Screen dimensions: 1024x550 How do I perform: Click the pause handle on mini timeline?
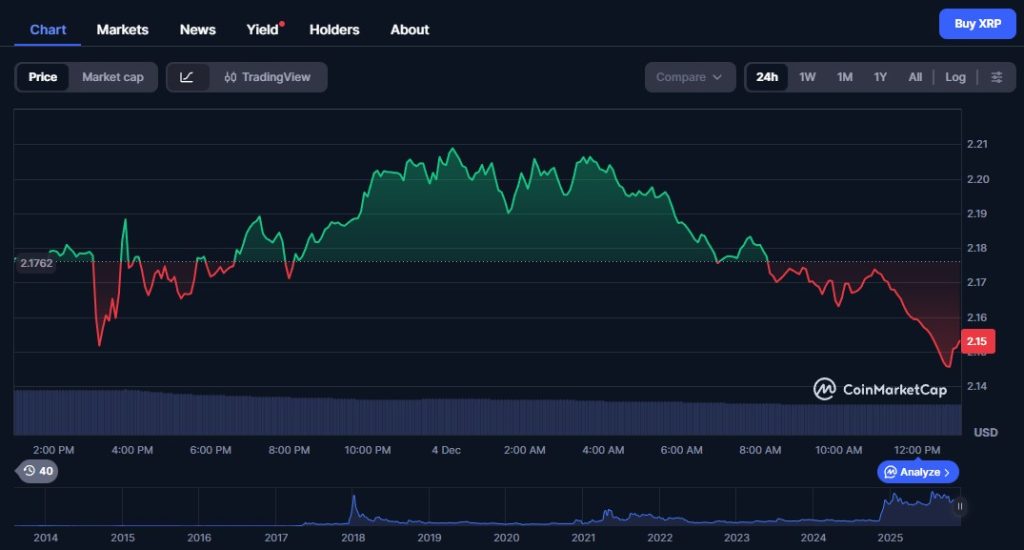960,506
